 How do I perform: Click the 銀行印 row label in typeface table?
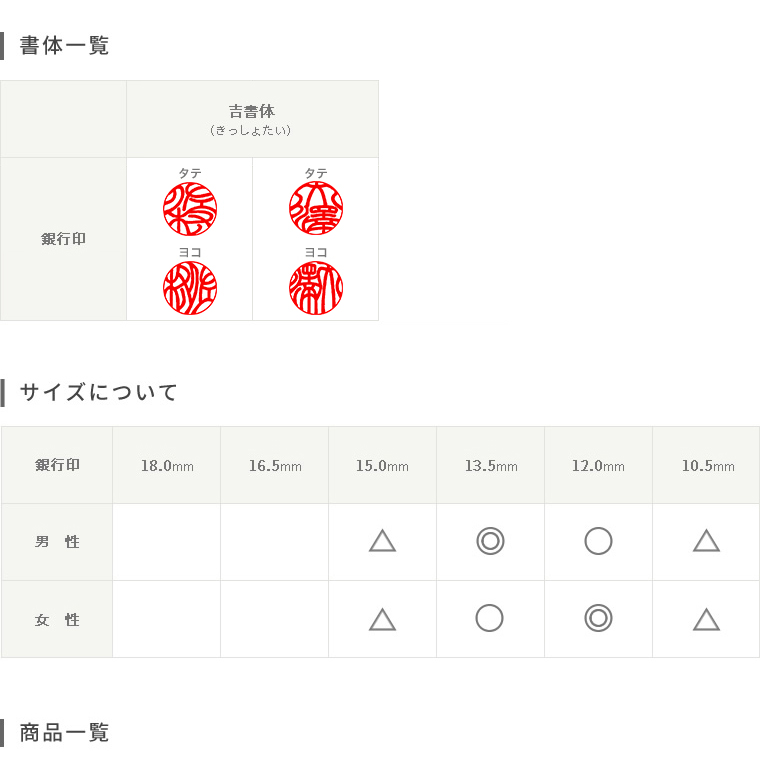click(64, 239)
